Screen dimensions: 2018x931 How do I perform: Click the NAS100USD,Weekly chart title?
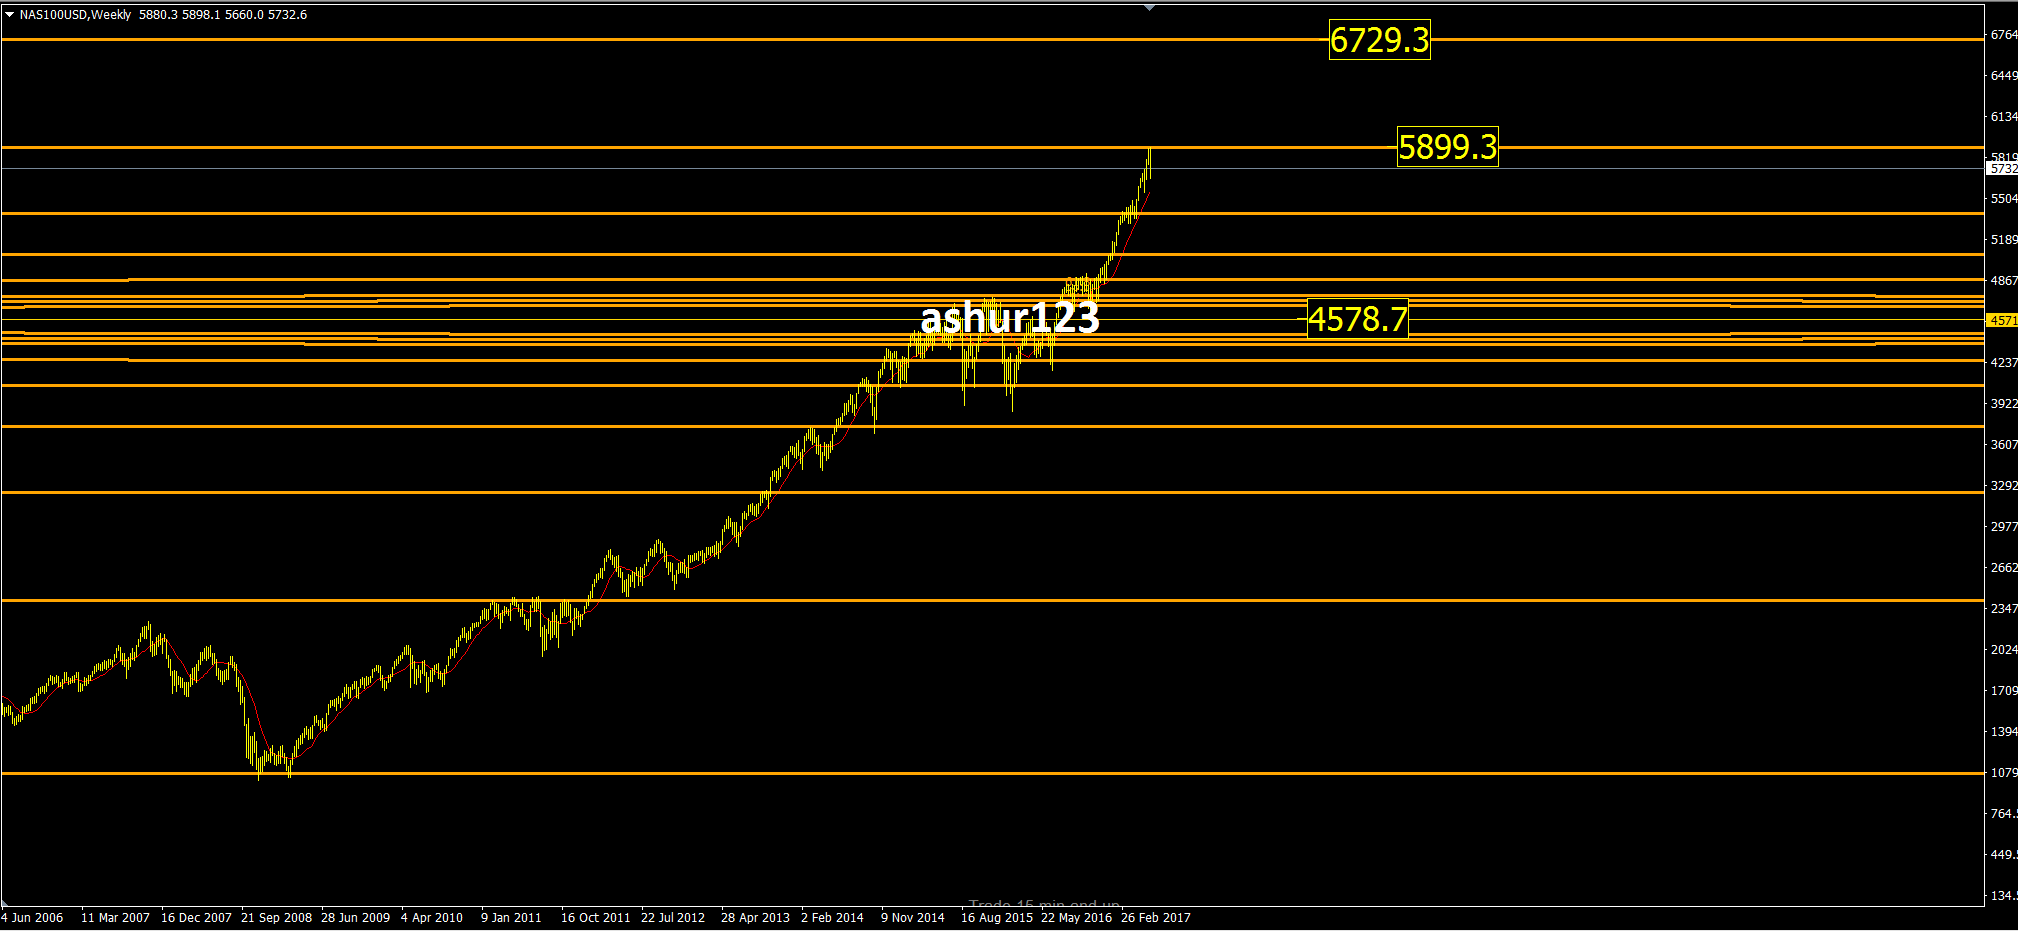(76, 15)
